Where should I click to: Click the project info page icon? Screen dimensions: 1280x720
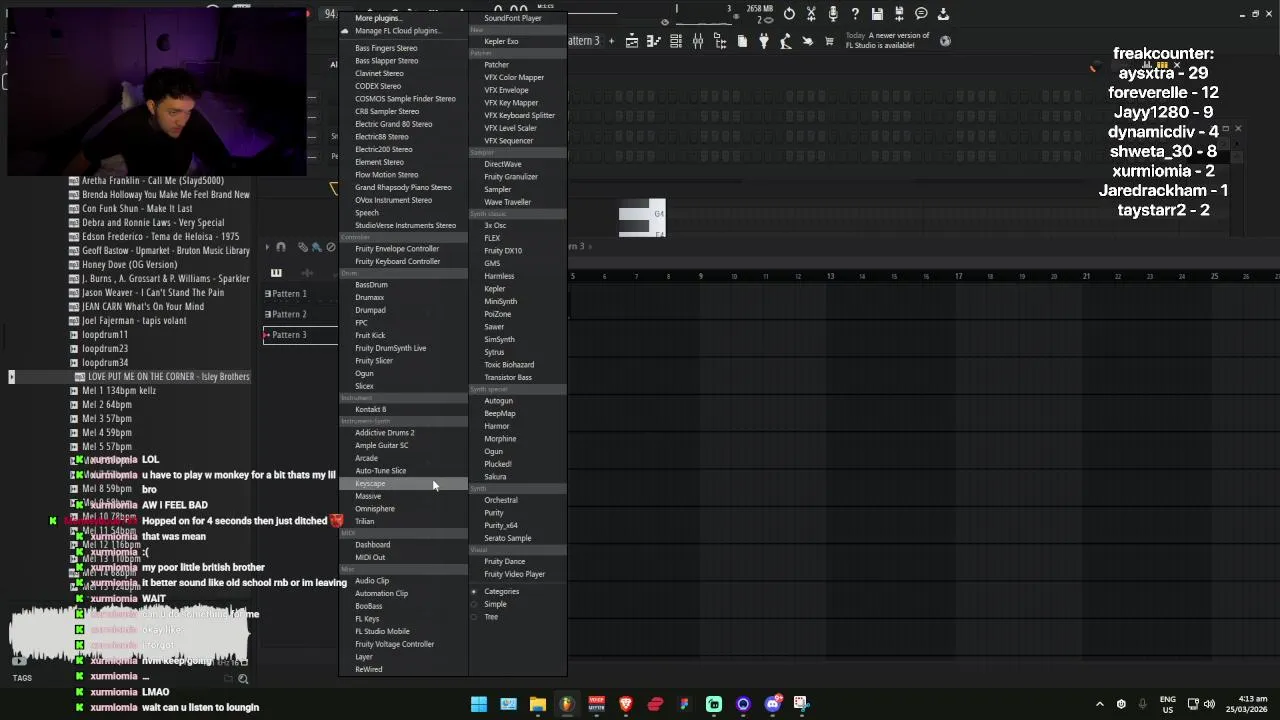(x=742, y=41)
